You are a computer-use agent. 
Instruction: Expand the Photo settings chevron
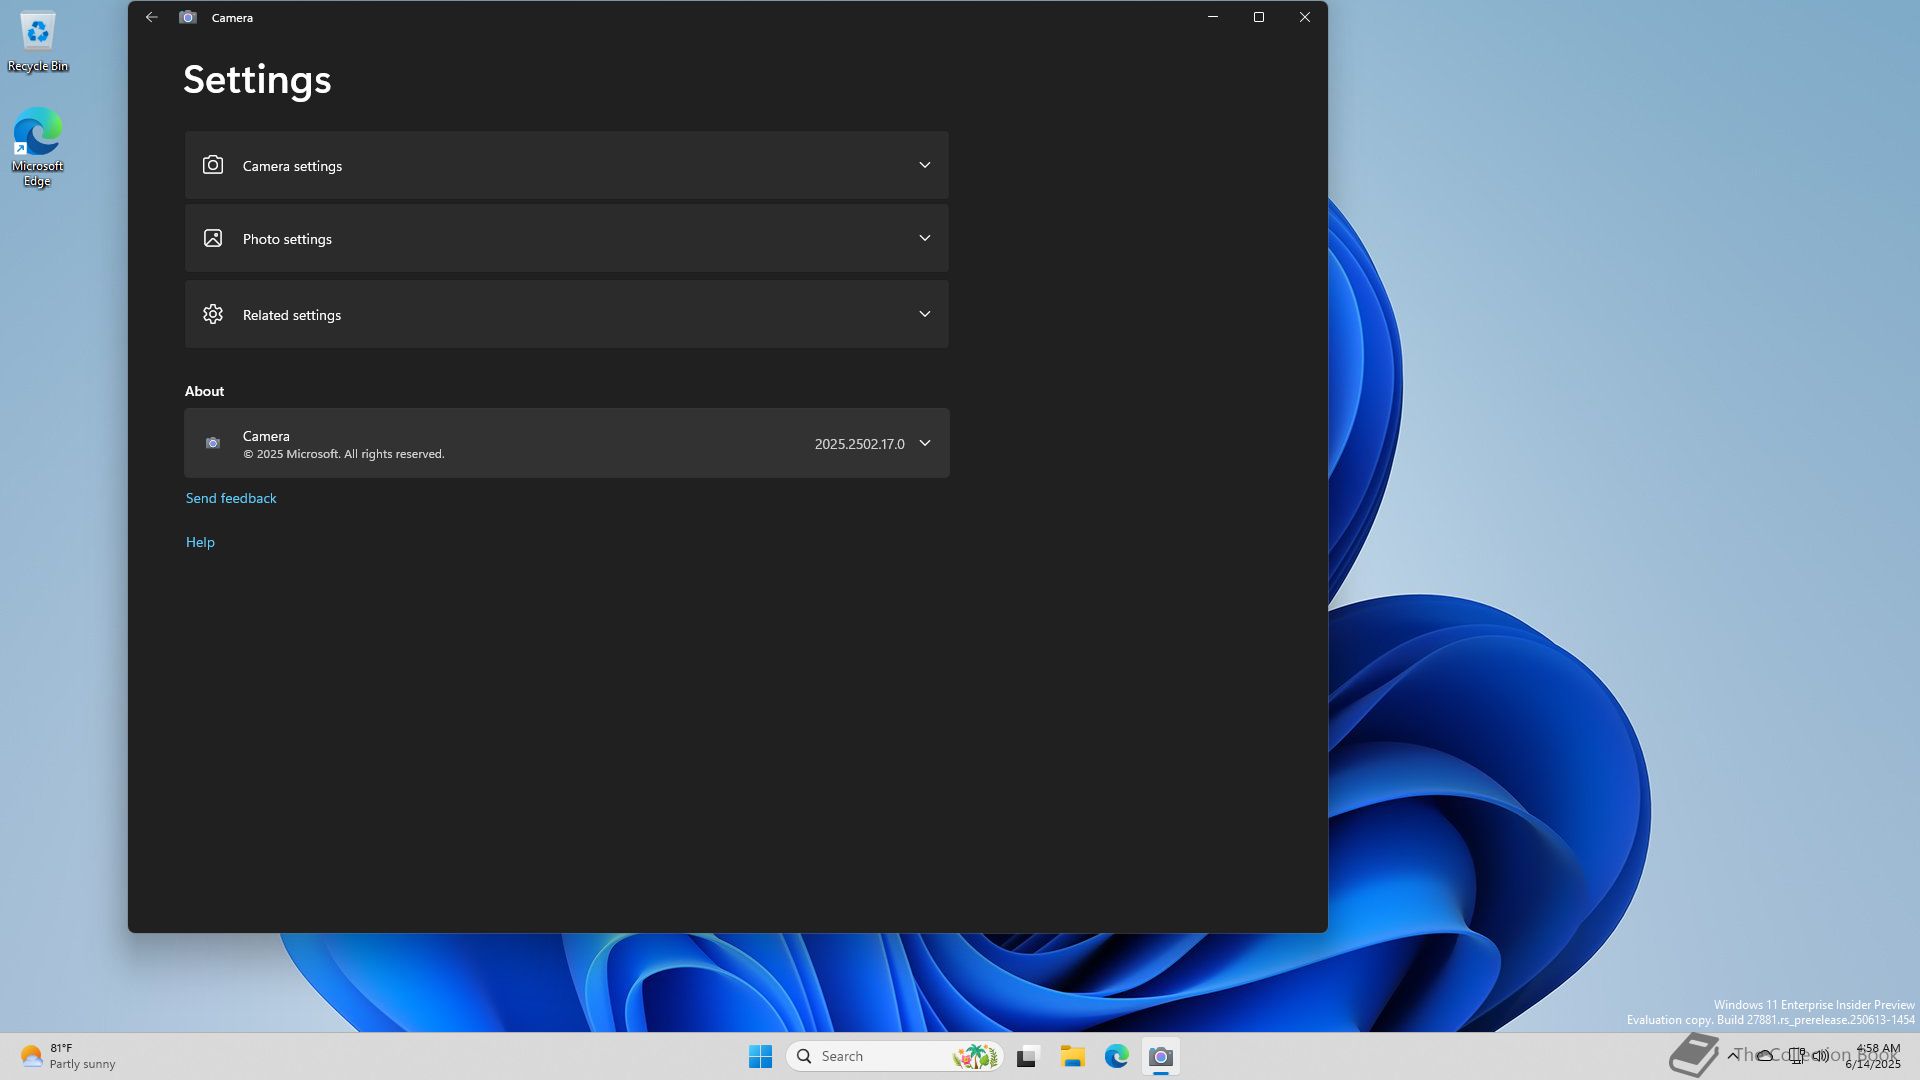(x=924, y=238)
